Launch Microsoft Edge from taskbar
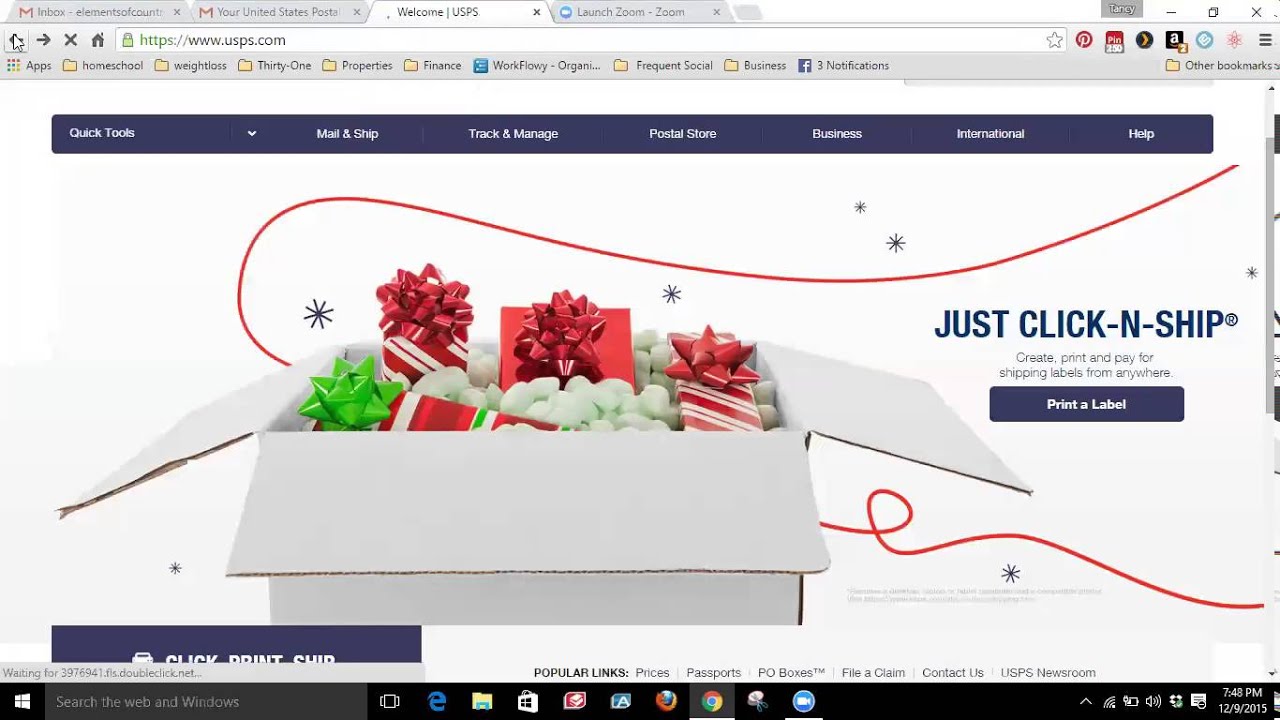 coord(437,702)
